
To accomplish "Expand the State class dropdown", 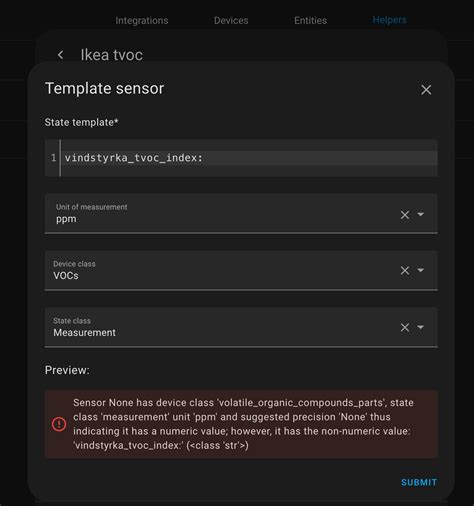I will (x=421, y=327).
